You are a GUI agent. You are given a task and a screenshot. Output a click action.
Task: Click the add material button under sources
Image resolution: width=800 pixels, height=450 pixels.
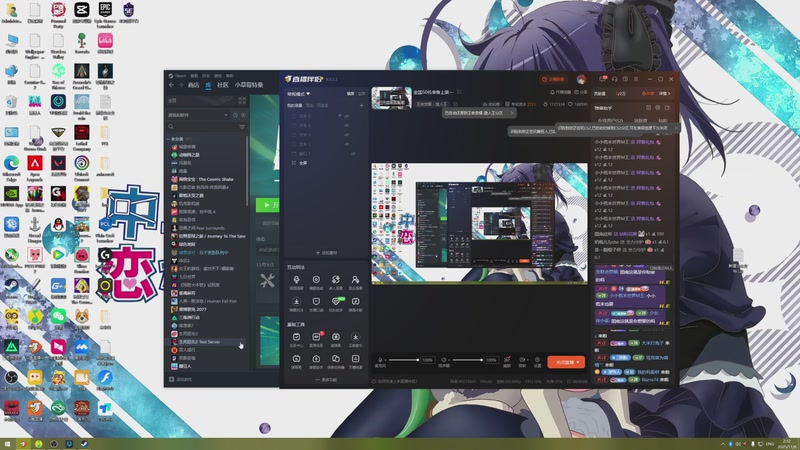(x=326, y=253)
